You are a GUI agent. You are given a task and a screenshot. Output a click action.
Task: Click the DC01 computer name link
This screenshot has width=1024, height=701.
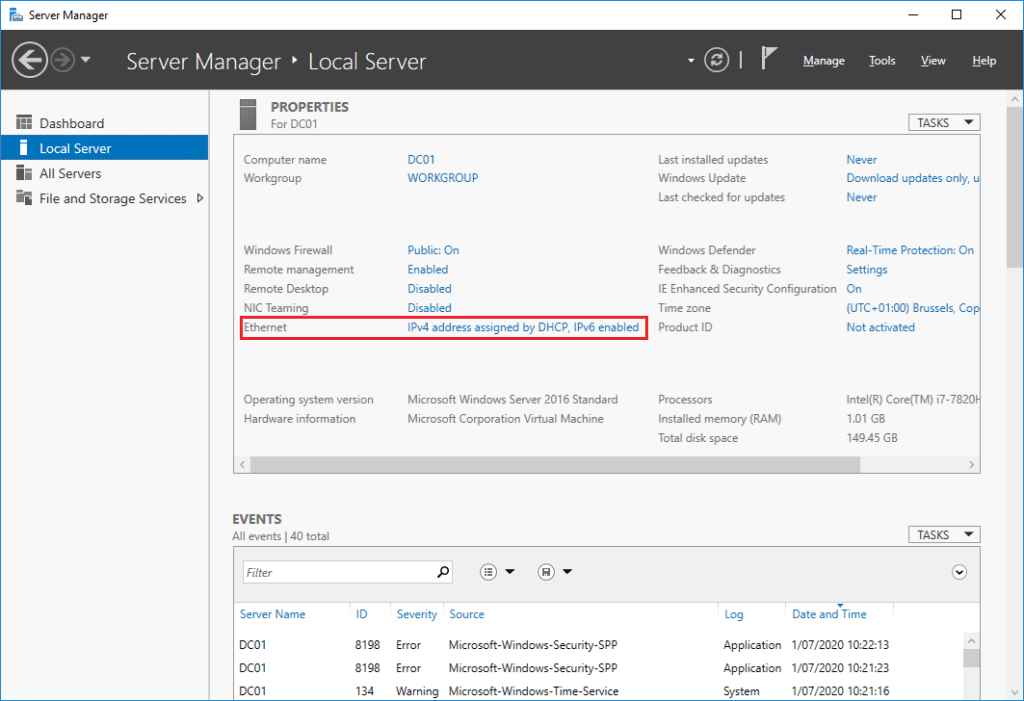tap(421, 159)
